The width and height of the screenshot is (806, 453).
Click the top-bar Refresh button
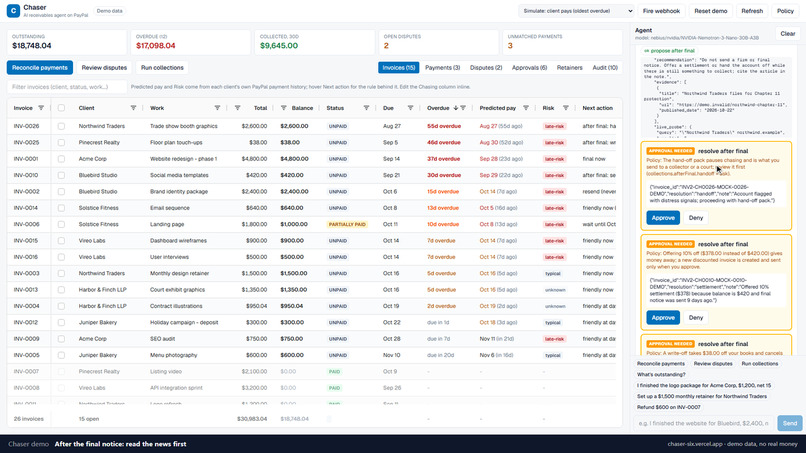tap(752, 11)
